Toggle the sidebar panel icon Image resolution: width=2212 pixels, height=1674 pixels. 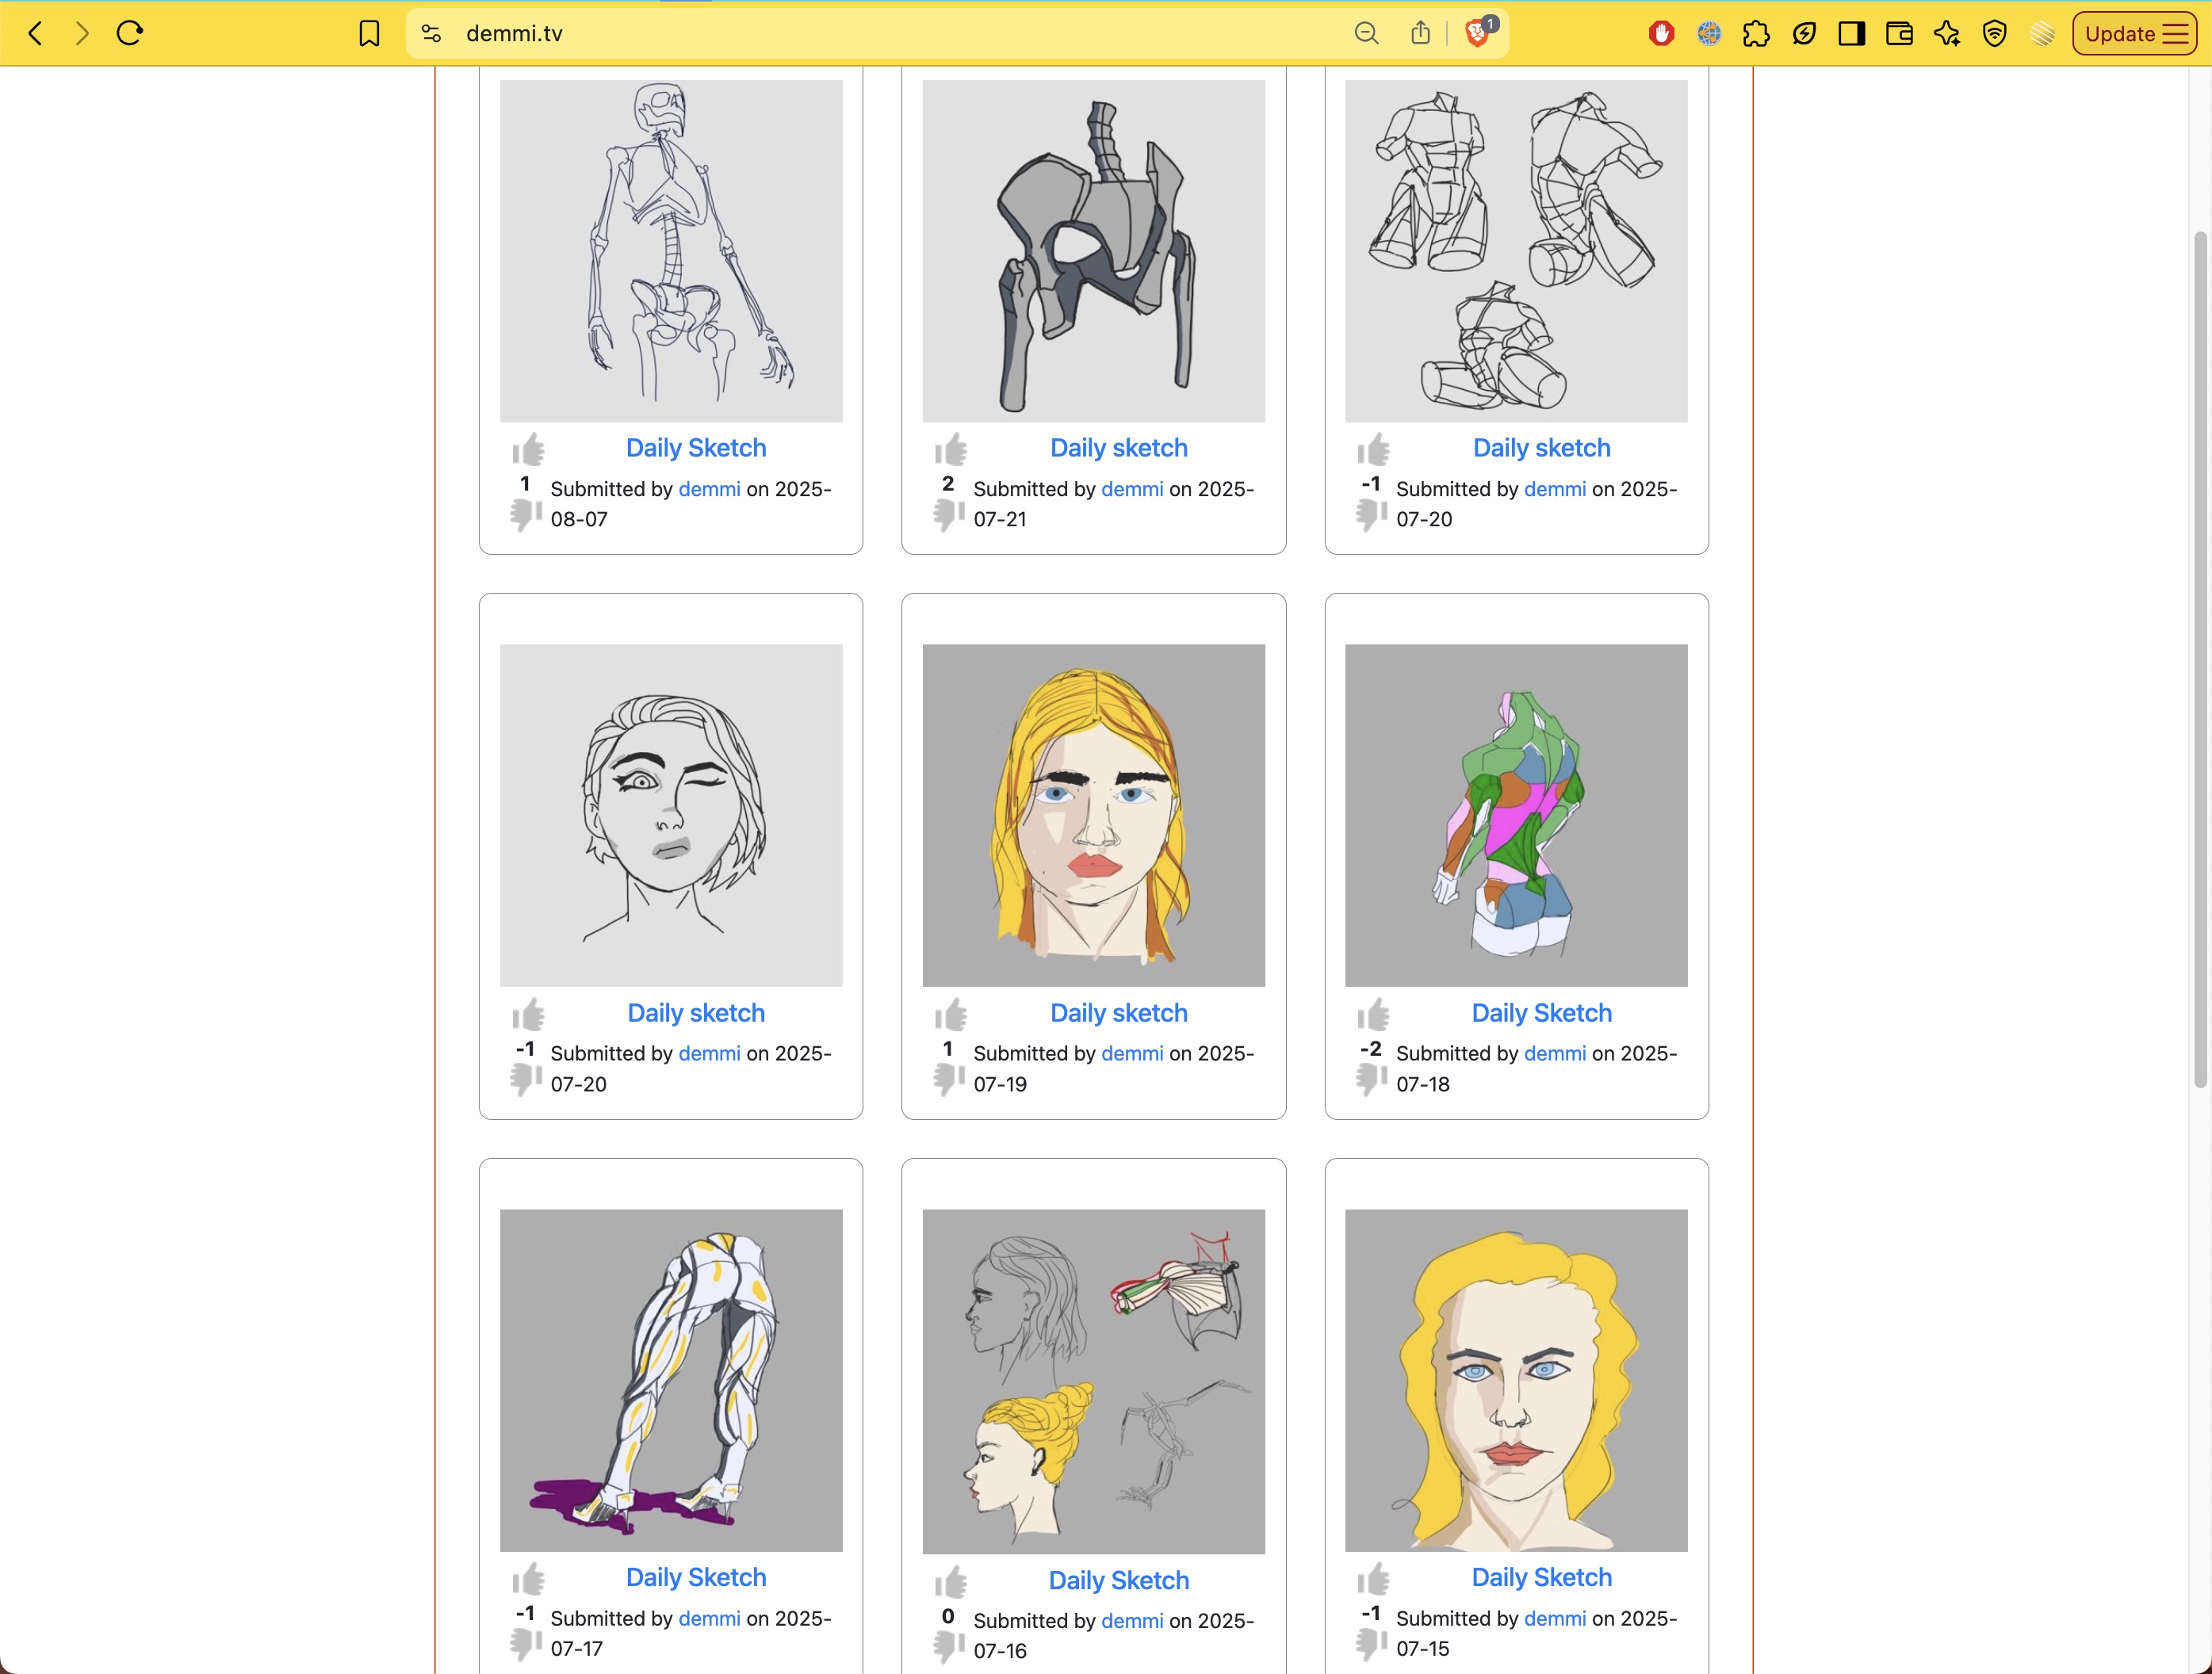(x=1851, y=34)
